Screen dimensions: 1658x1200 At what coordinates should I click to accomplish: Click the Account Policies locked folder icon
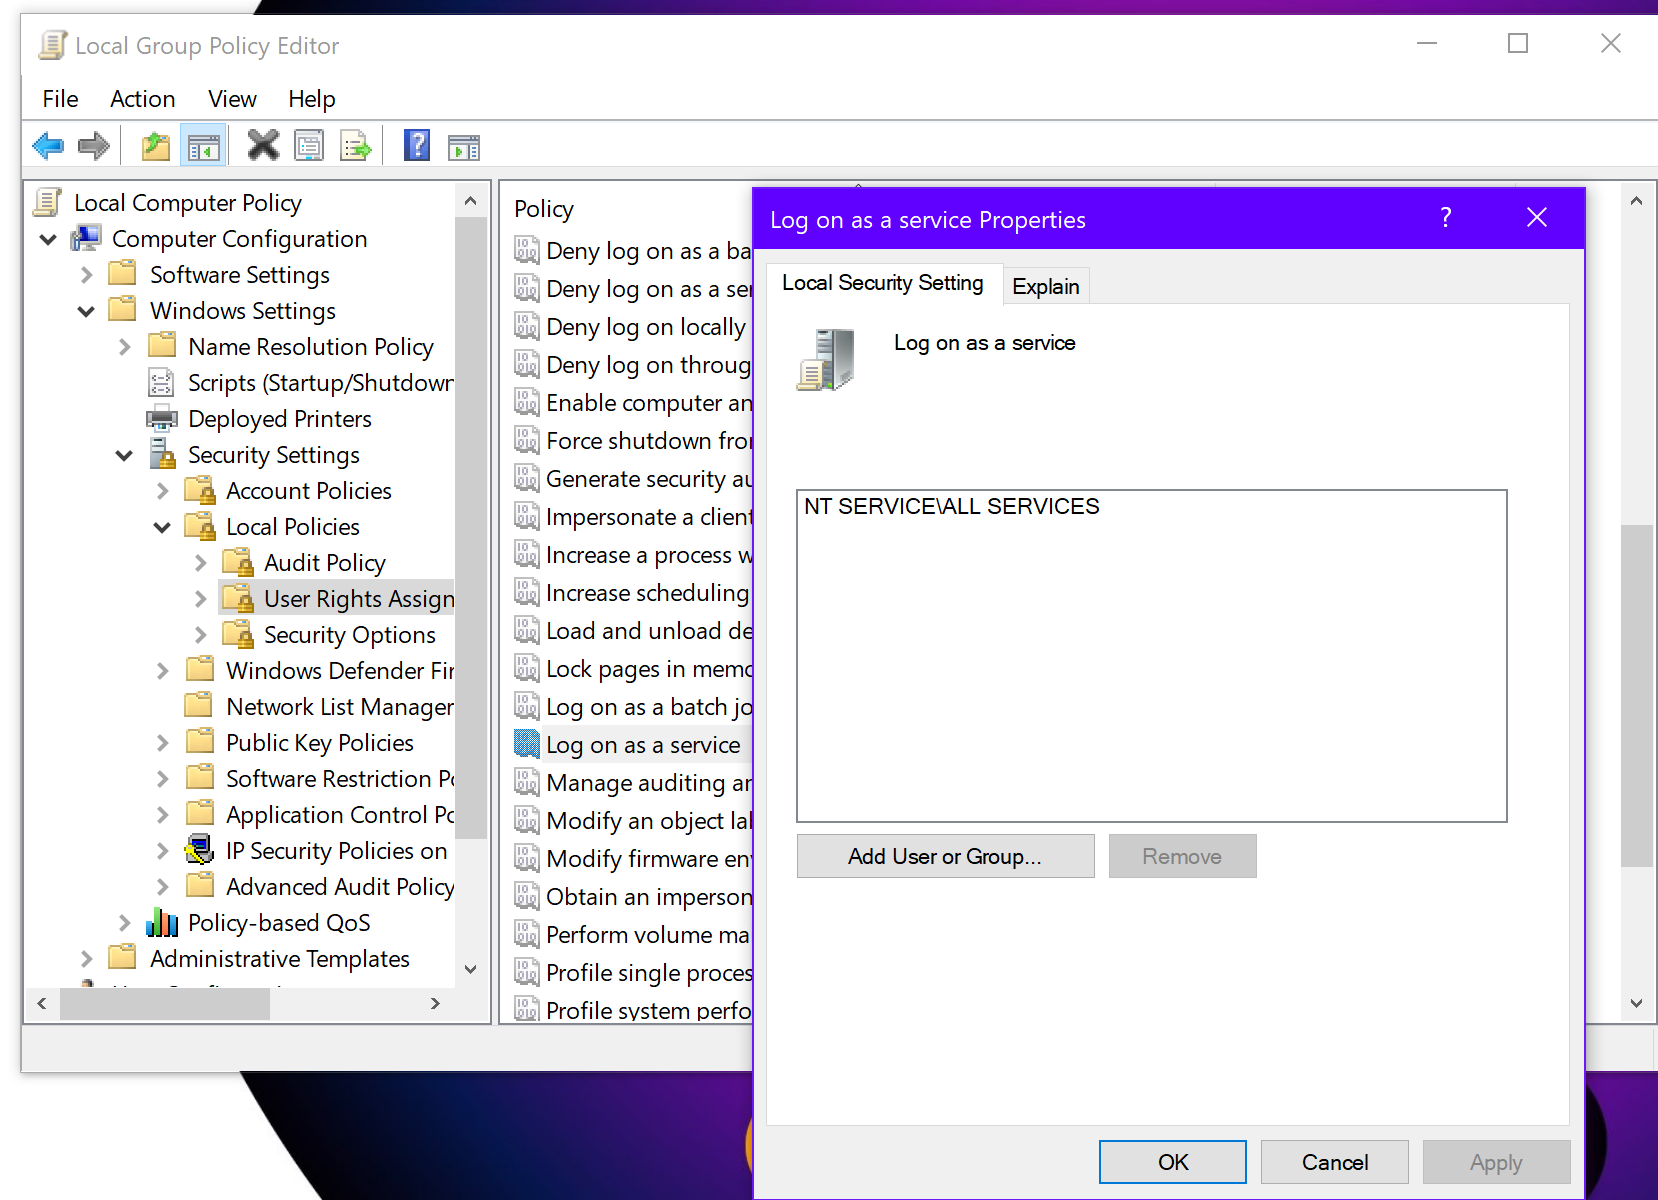(200, 490)
